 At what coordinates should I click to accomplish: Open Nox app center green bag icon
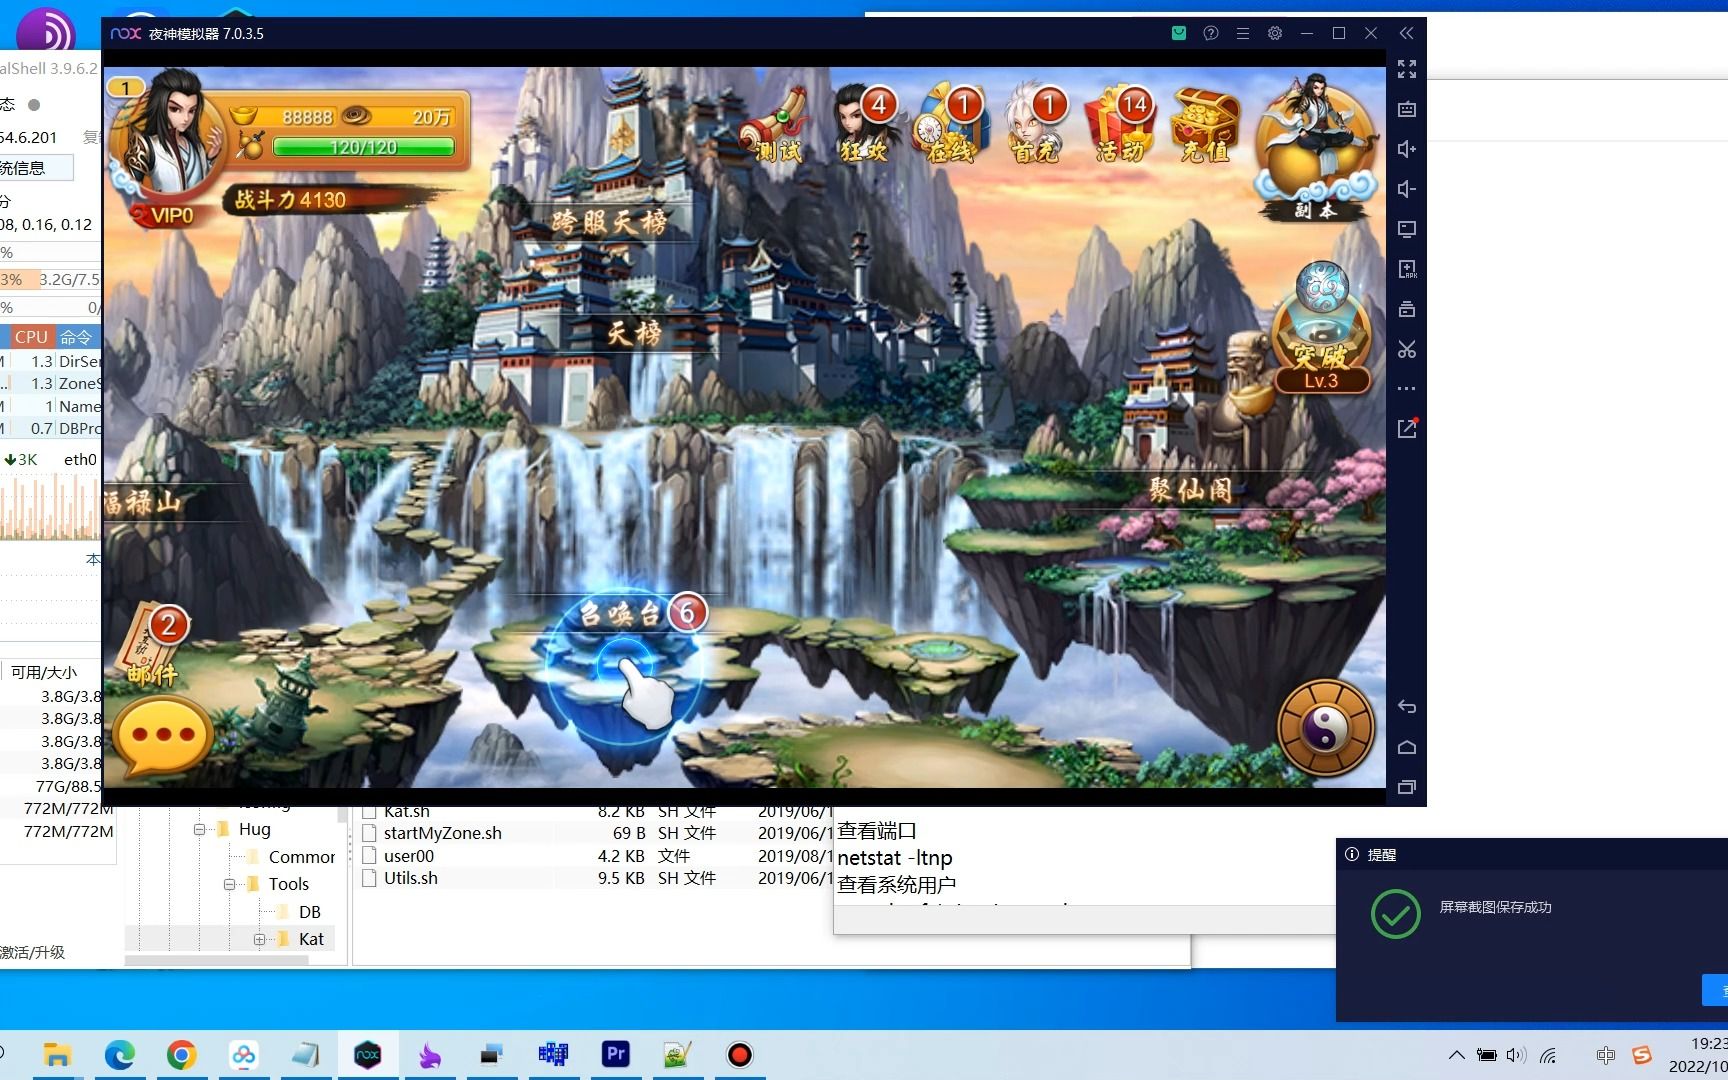pos(1179,33)
